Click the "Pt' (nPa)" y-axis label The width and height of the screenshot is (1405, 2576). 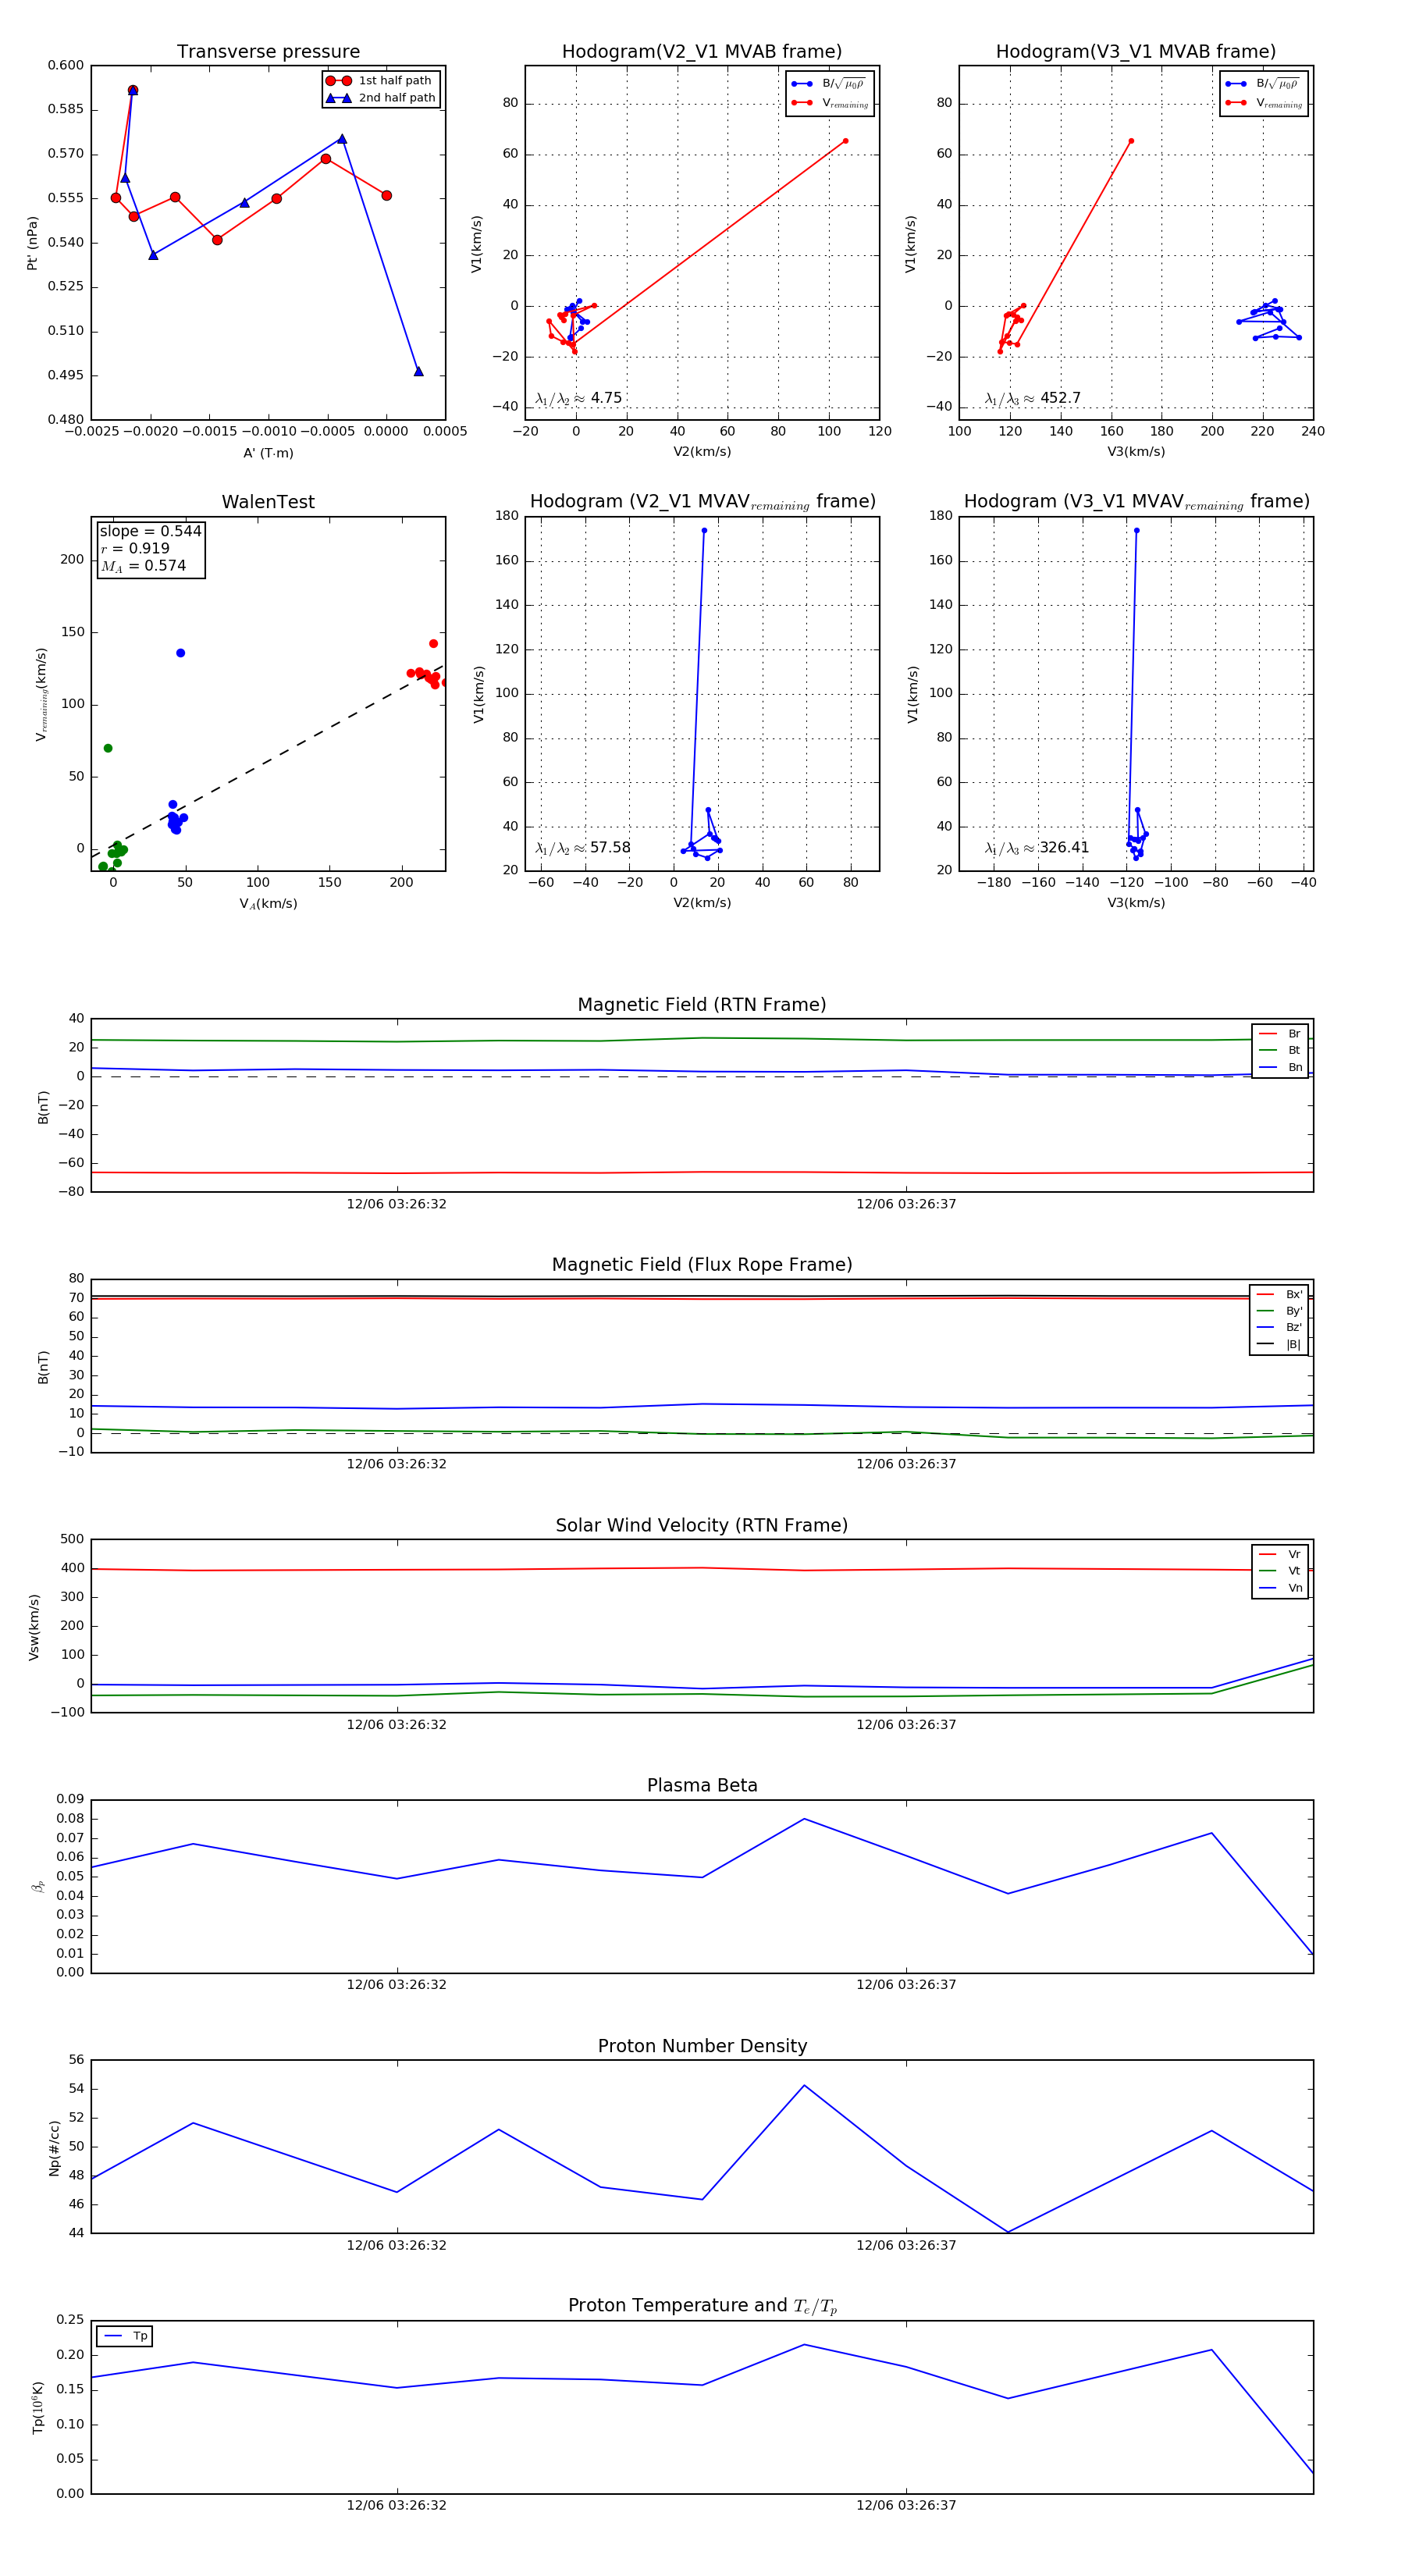click(x=32, y=243)
